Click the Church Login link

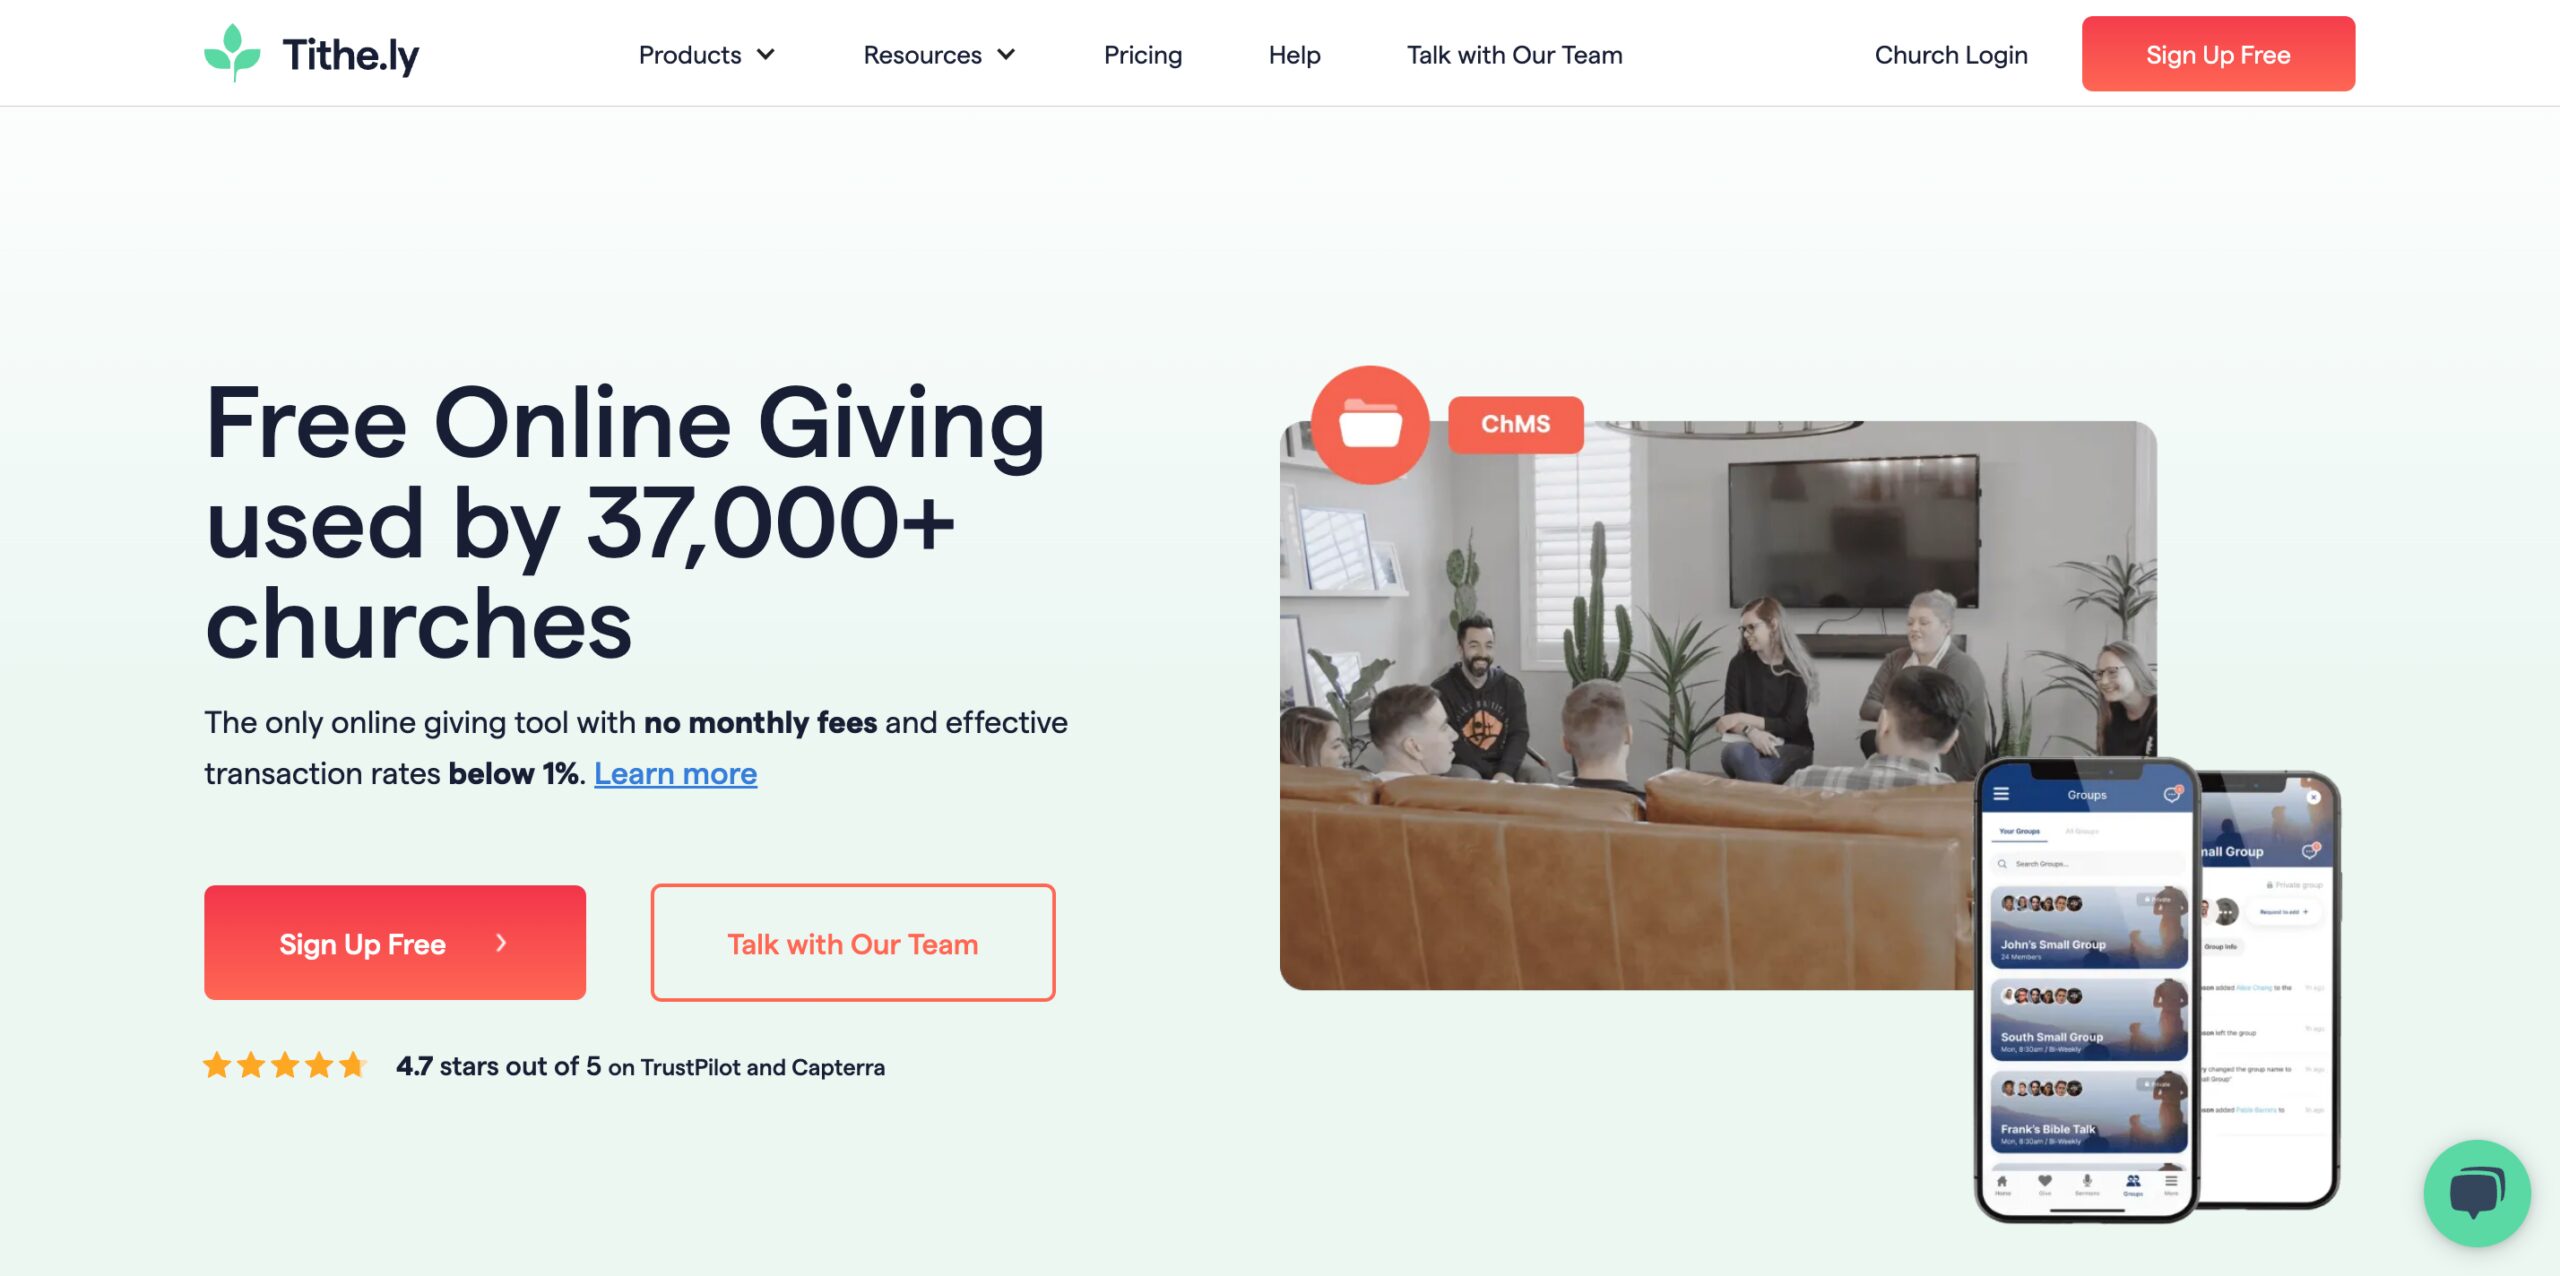(x=1950, y=55)
